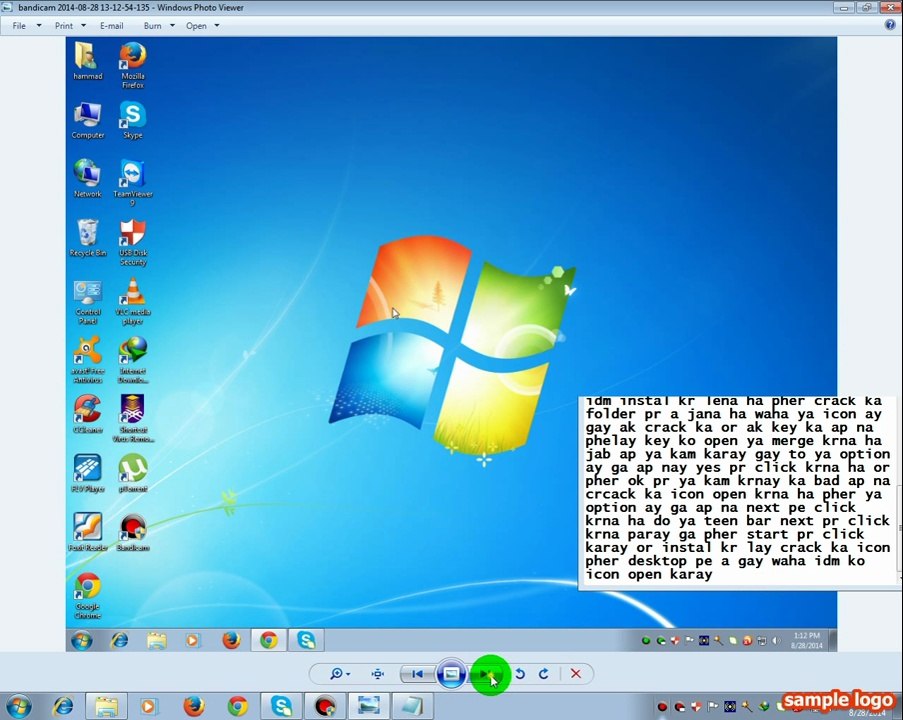Screen dimensions: 903x720
Task: Click the Foxit Reader shortcut in the picture
Action: click(x=88, y=533)
